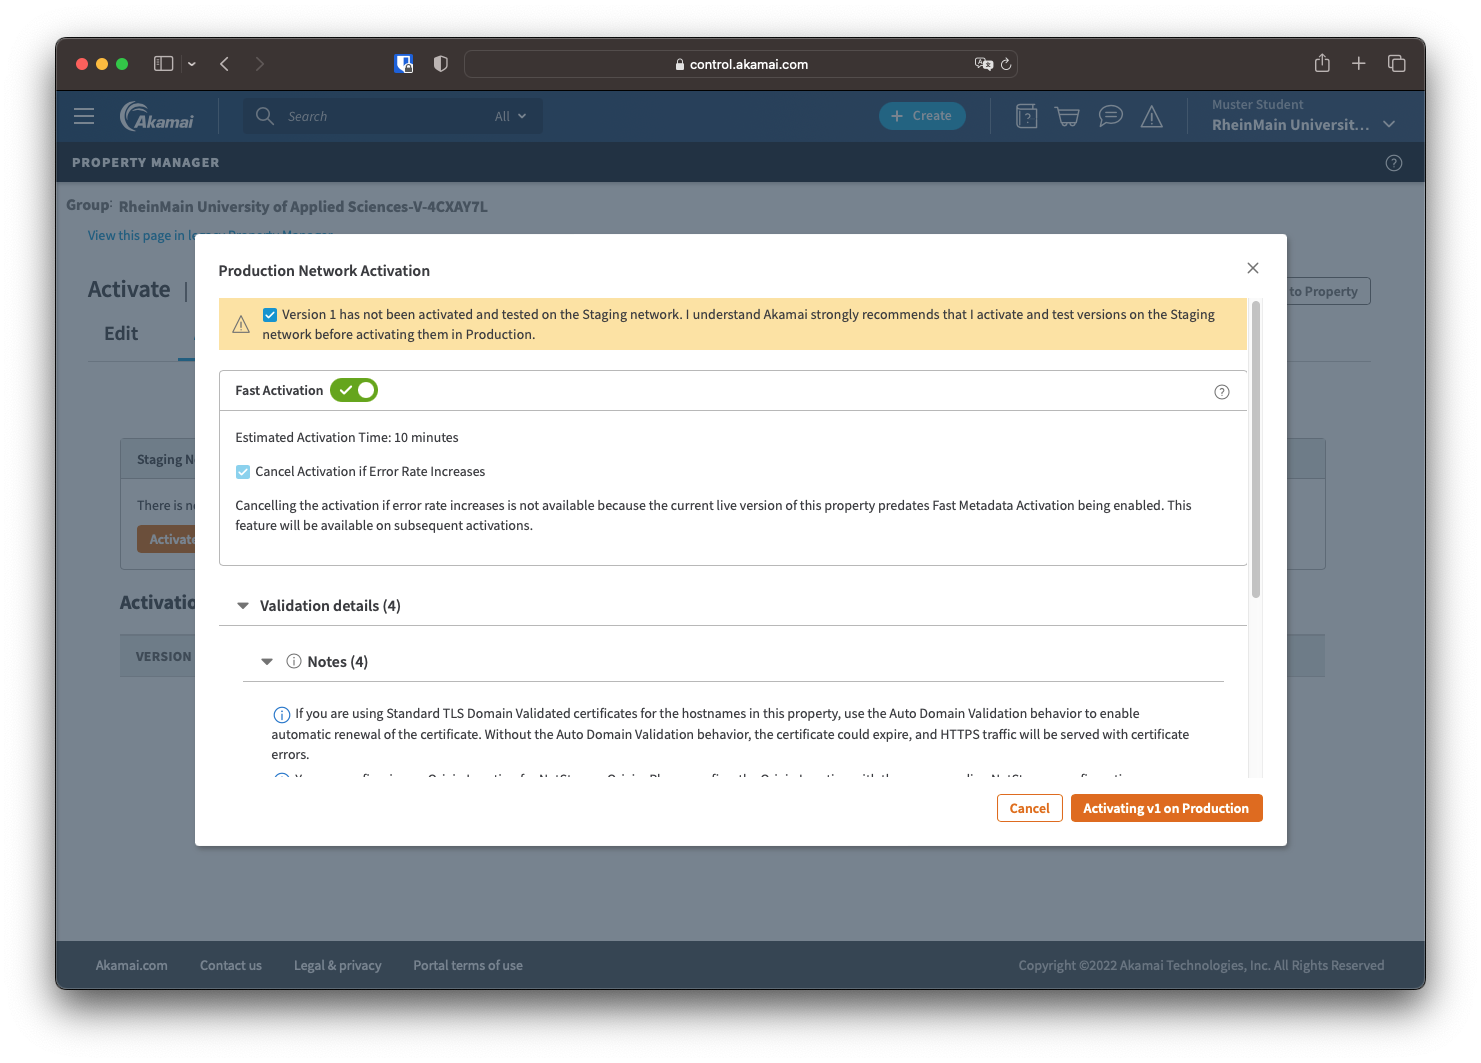This screenshot has height=1063, width=1481.
Task: Go back in Safari history
Action: tap(225, 64)
